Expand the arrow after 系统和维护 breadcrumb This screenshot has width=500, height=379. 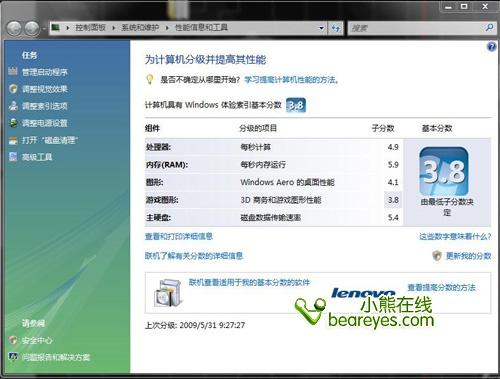point(167,28)
